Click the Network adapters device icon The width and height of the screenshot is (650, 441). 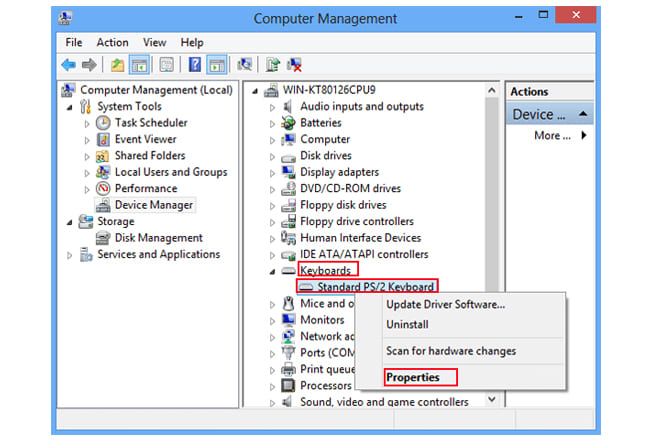pyautogui.click(x=288, y=336)
